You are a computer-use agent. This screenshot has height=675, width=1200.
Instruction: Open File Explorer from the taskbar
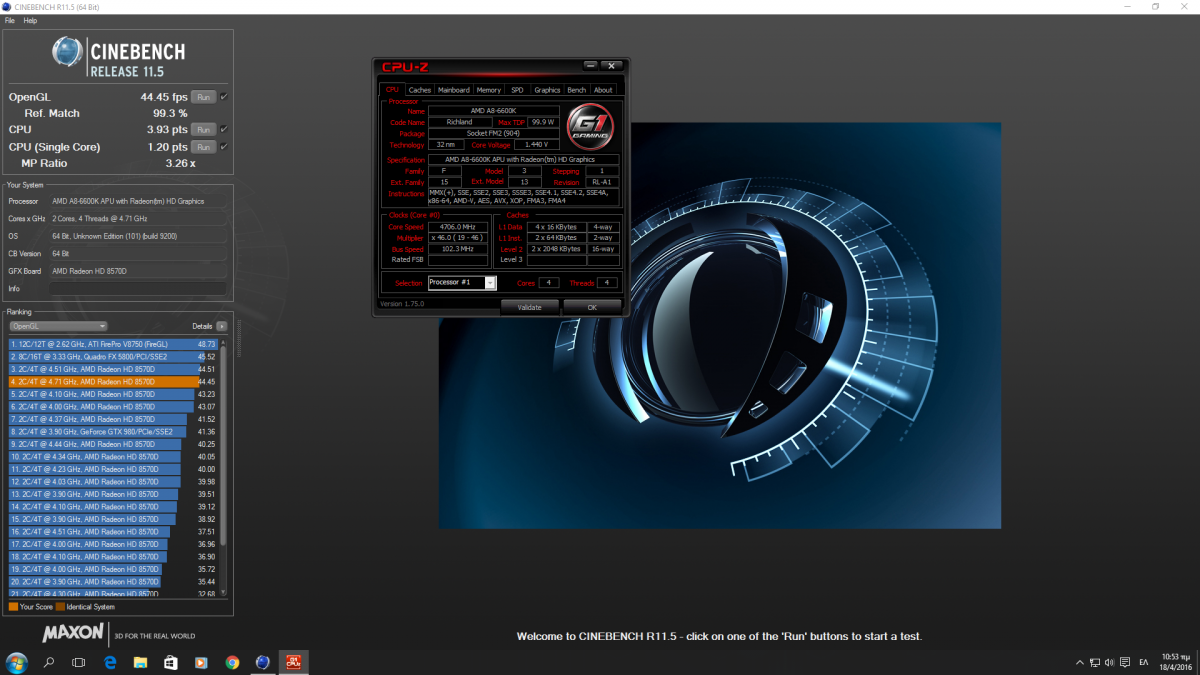point(140,662)
